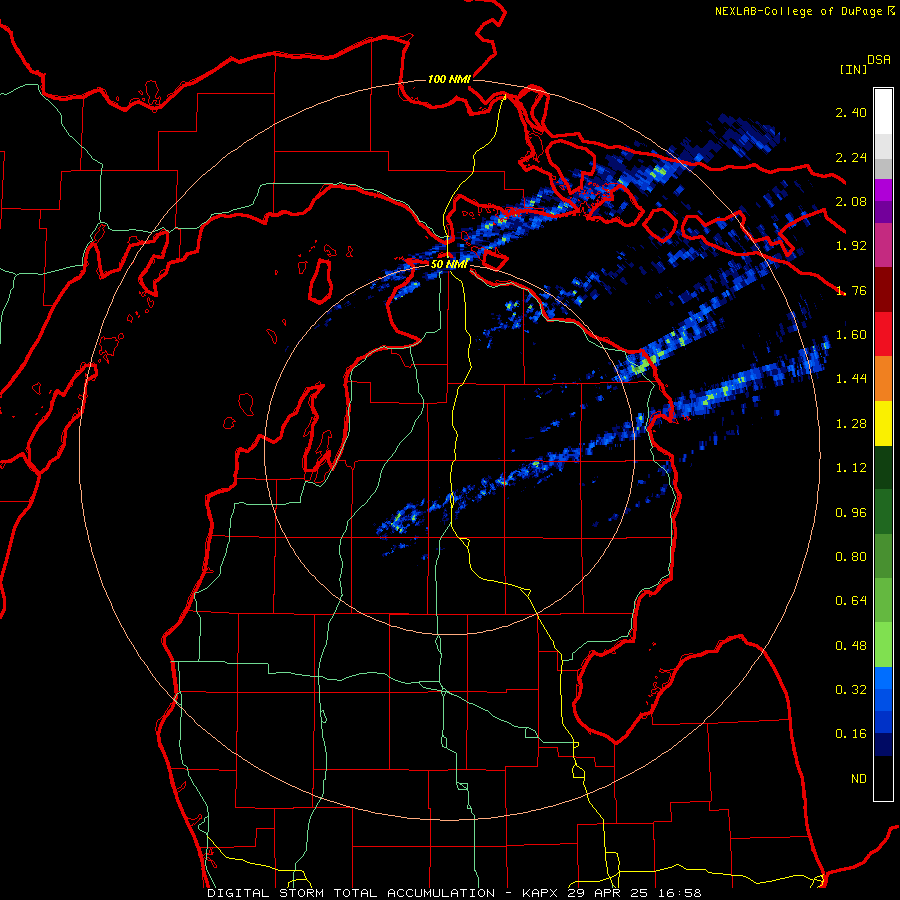The height and width of the screenshot is (900, 900).
Task: Select the white swatch at the top of the legend
Action: [883, 112]
